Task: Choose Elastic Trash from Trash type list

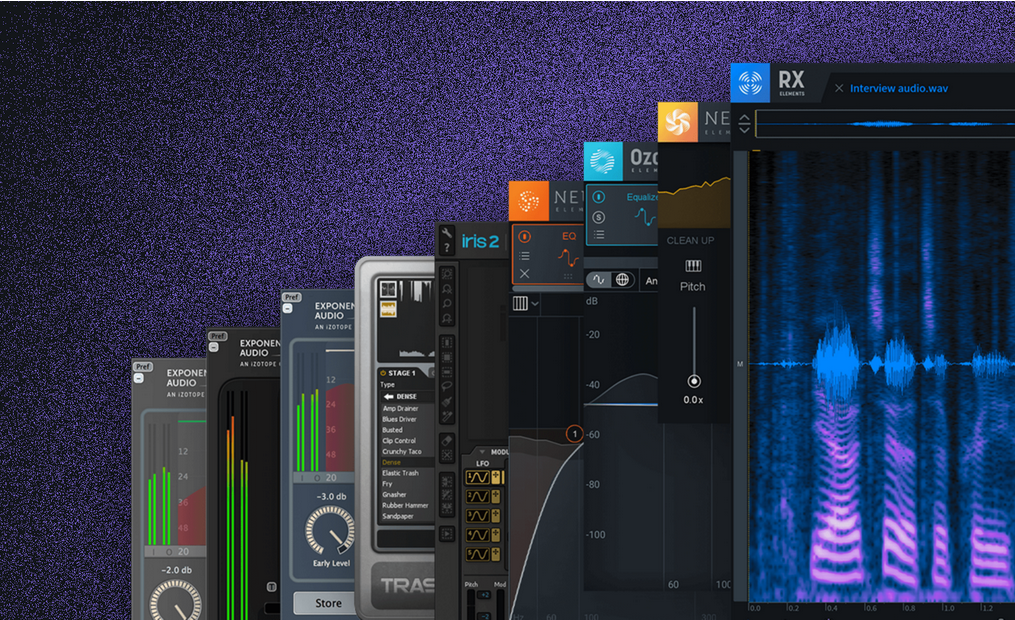Action: tap(400, 473)
